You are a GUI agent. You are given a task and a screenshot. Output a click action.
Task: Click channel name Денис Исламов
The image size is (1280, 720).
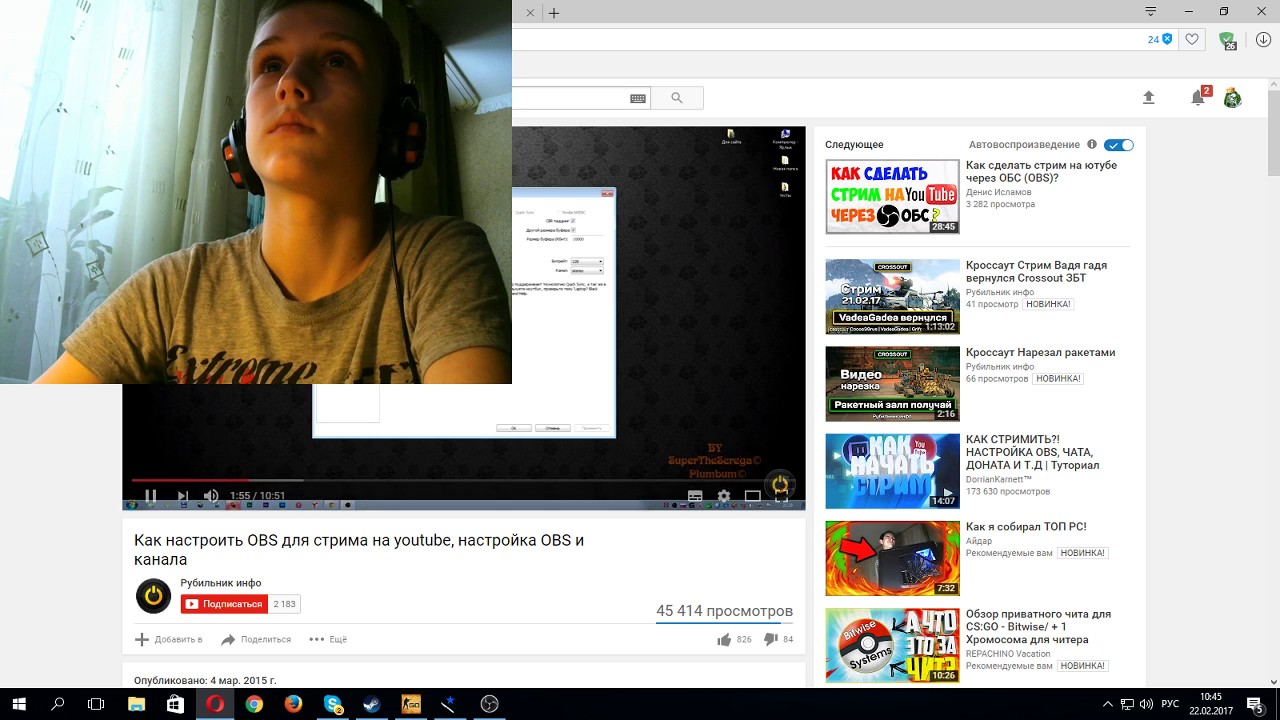999,192
